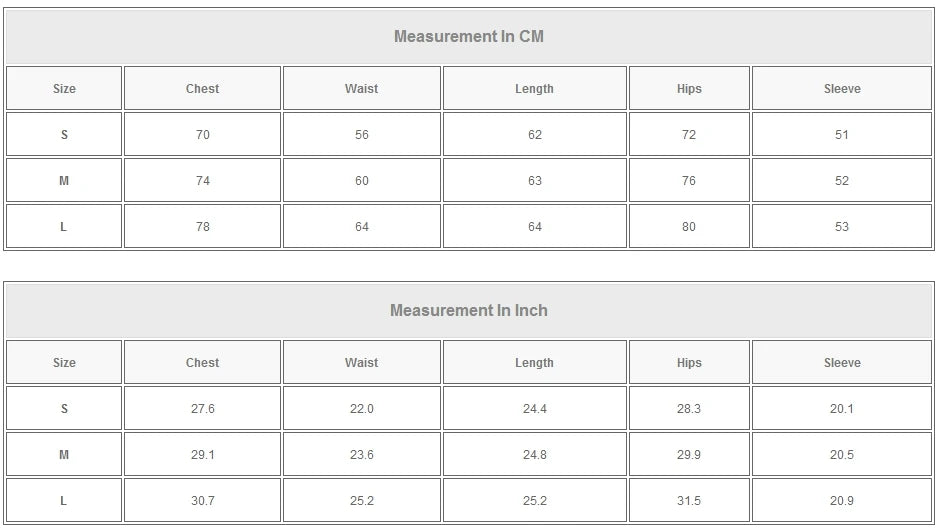Image resolution: width=939 pixels, height=530 pixels.
Task: Select the sleeve value 52 for size M
Action: coord(842,181)
